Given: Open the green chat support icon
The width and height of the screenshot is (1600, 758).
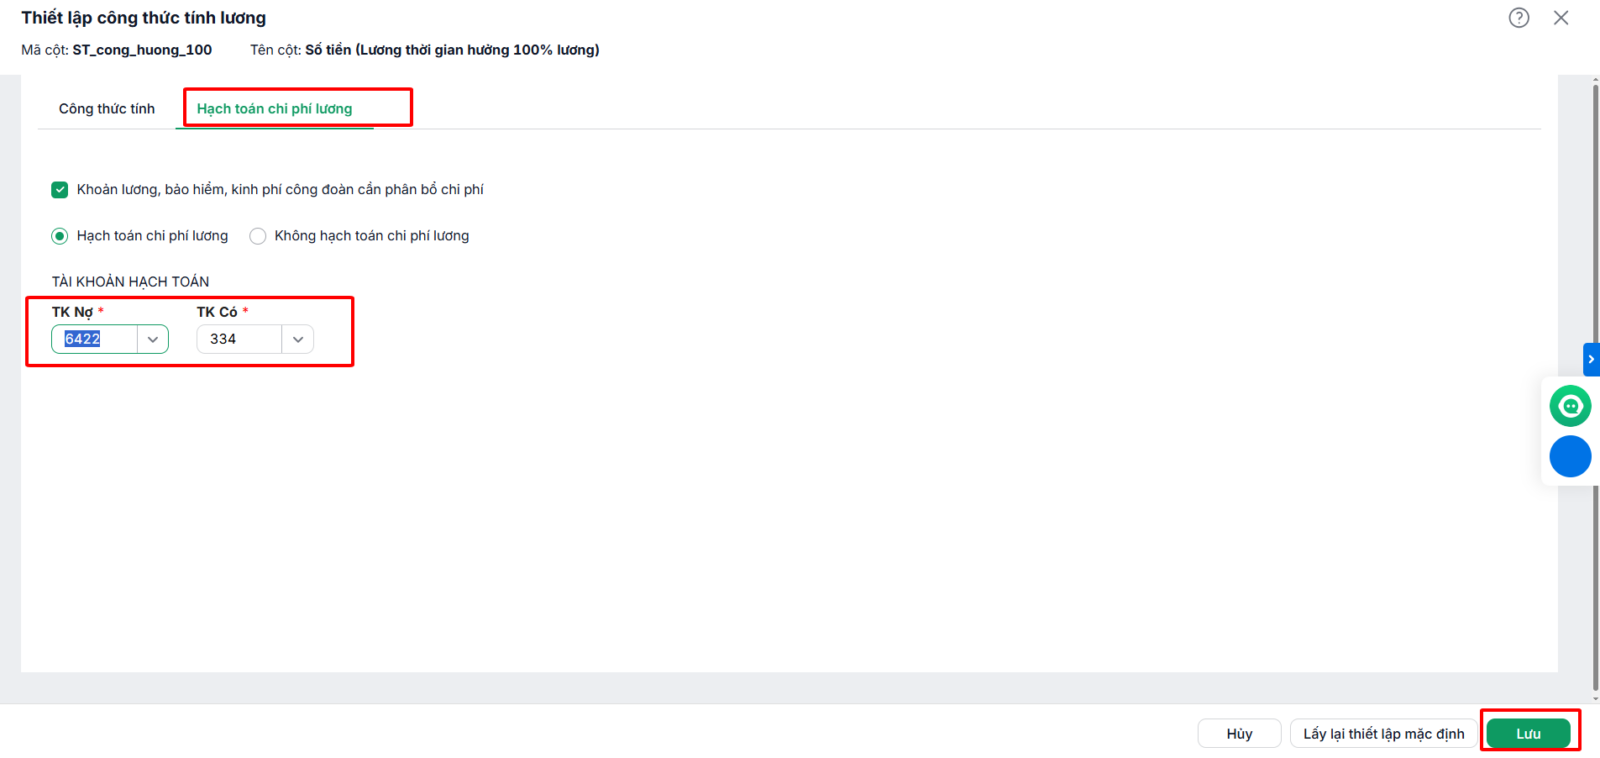Looking at the screenshot, I should [1570, 406].
